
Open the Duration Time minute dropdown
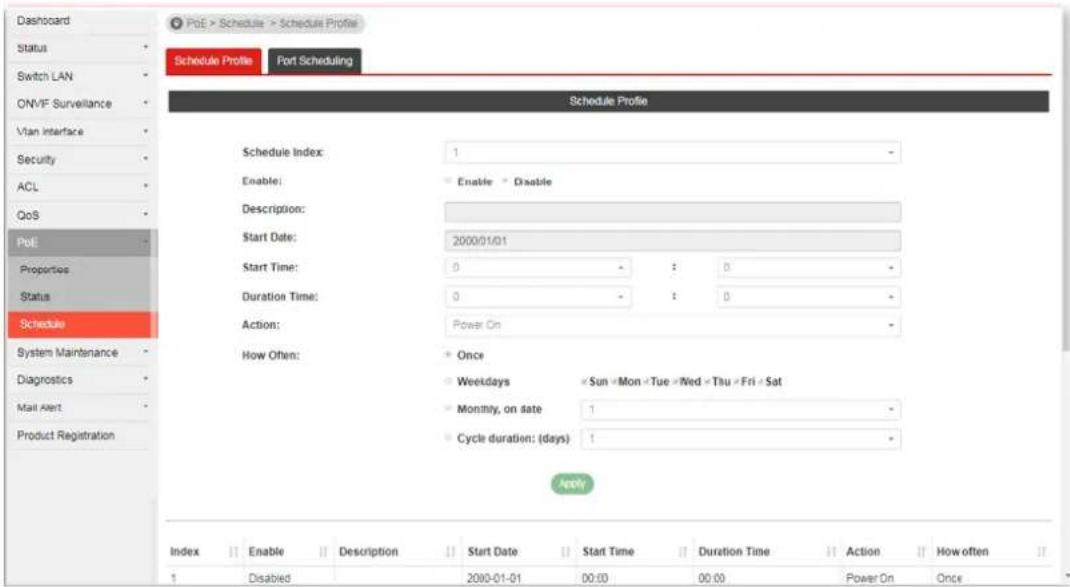coord(809,297)
